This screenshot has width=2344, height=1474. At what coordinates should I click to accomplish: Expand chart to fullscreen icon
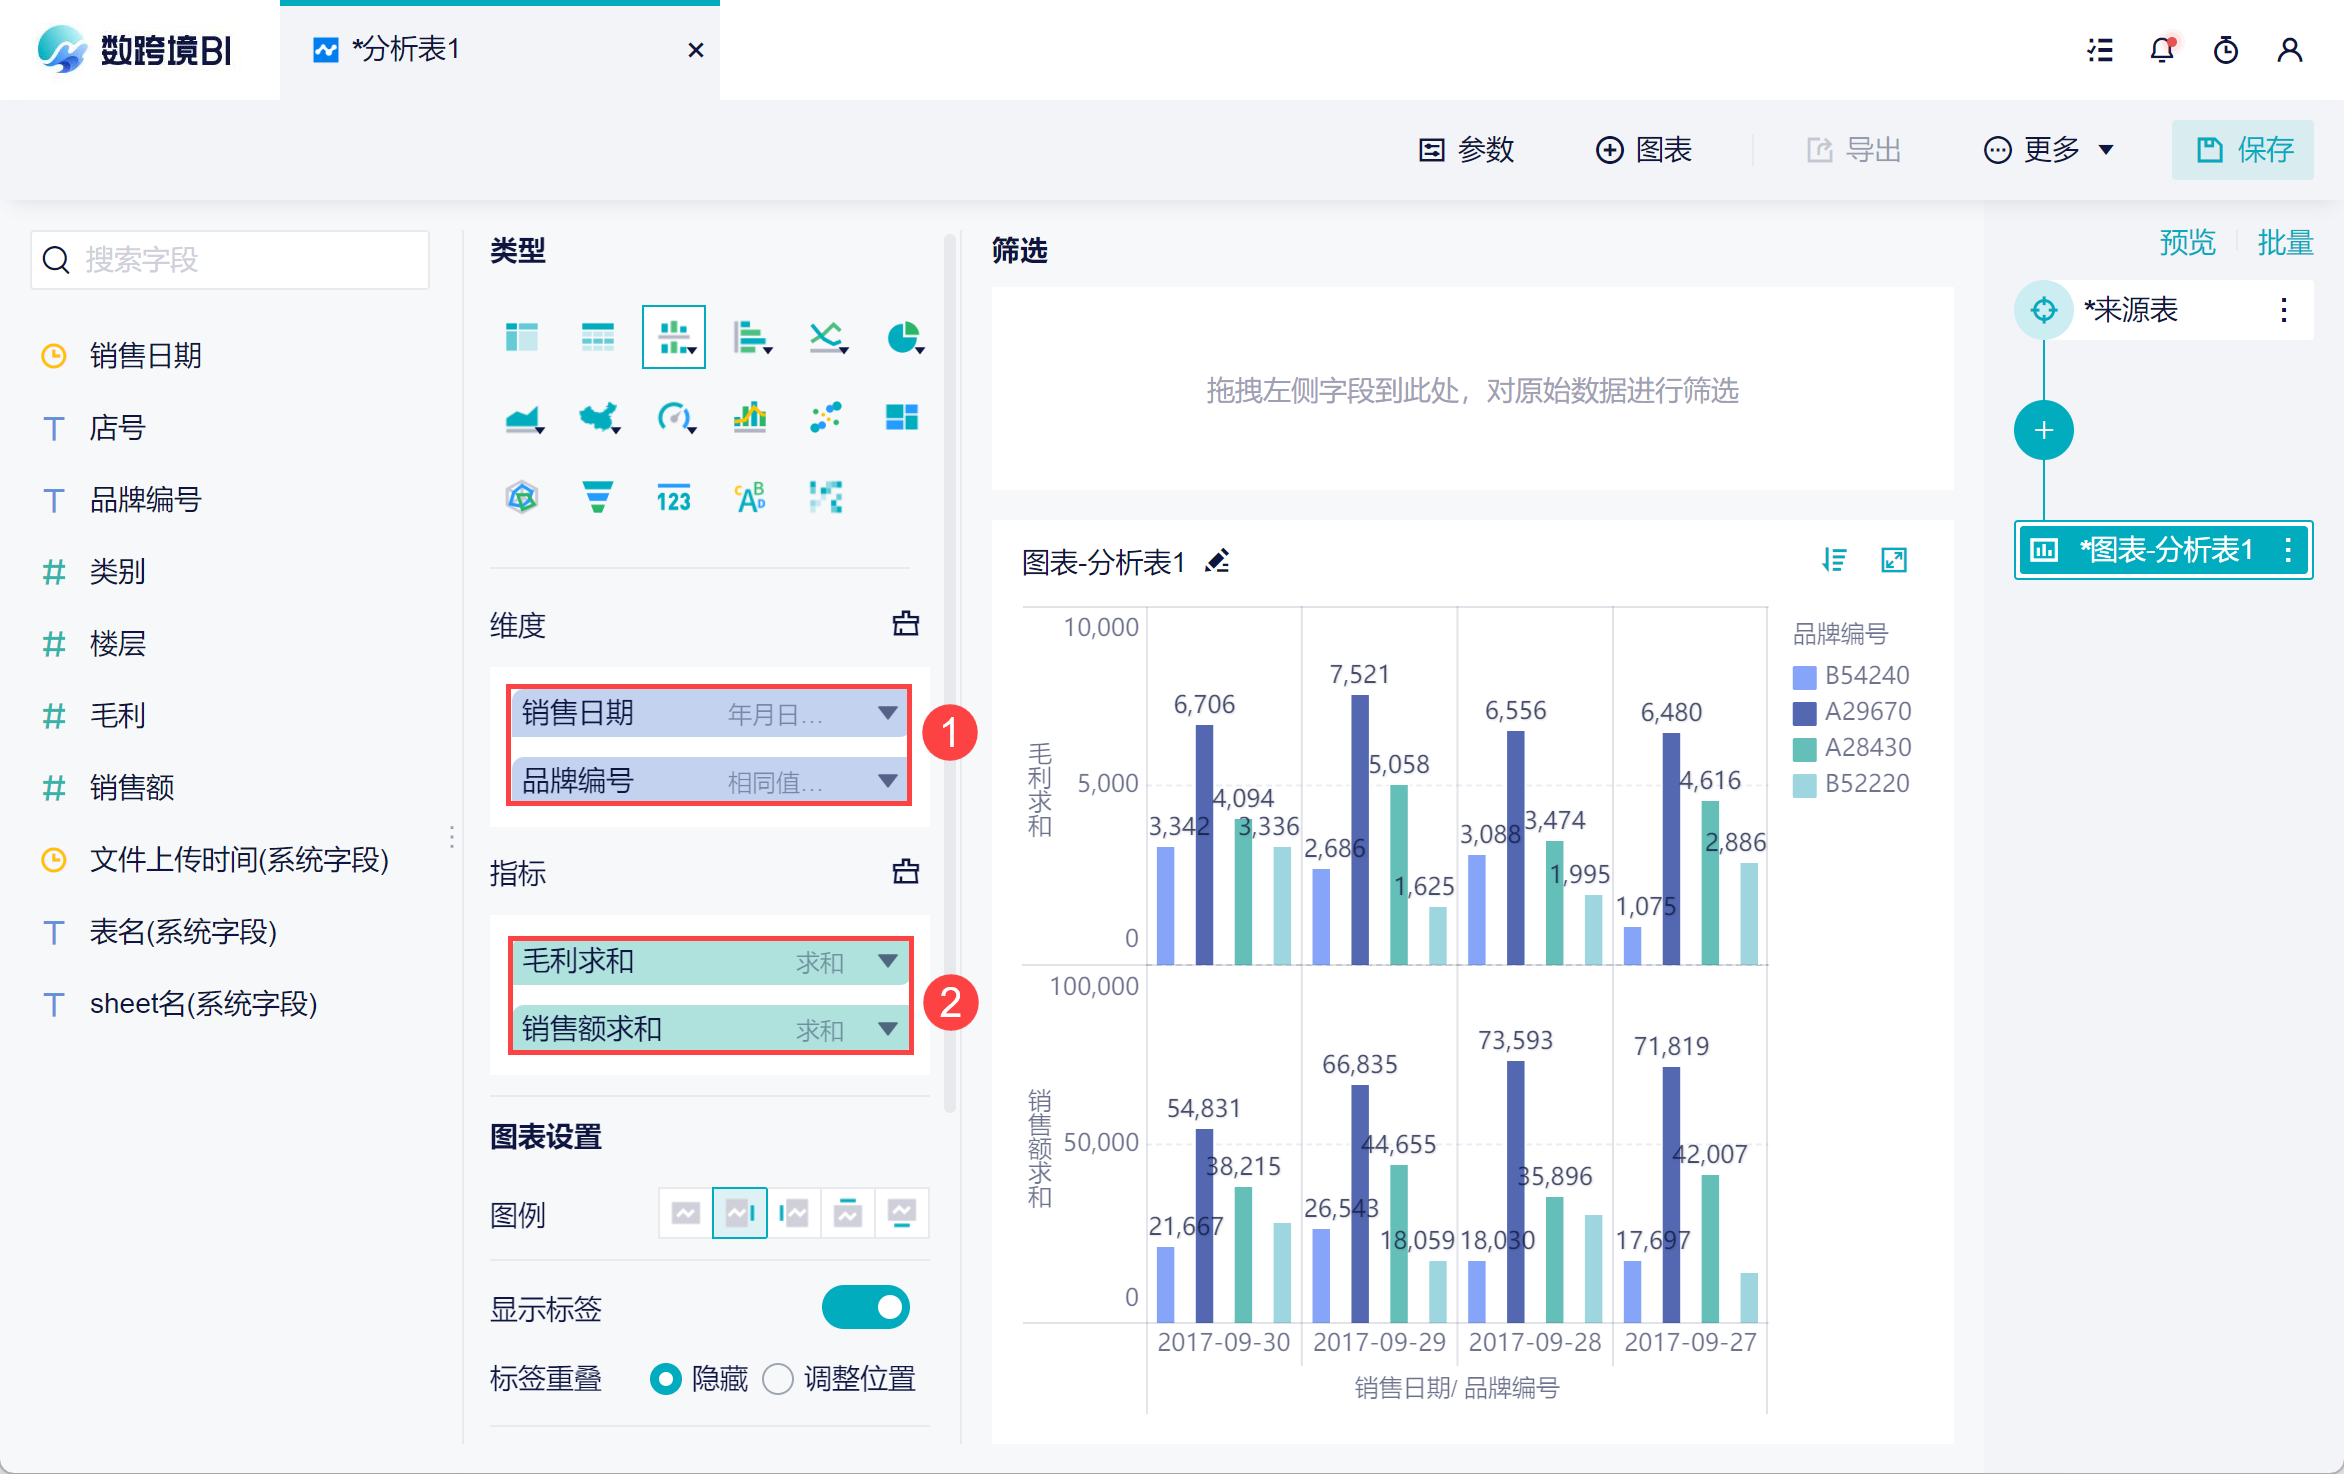[1894, 560]
